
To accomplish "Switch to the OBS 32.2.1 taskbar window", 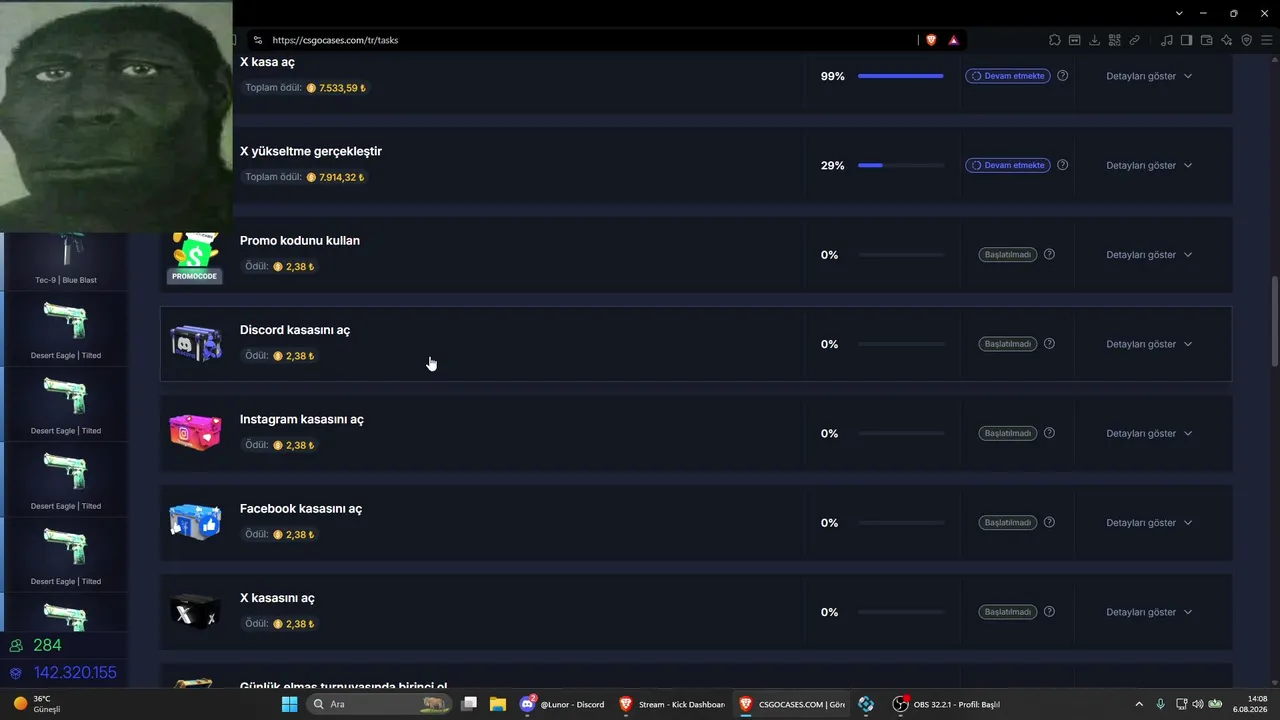I will [x=946, y=704].
